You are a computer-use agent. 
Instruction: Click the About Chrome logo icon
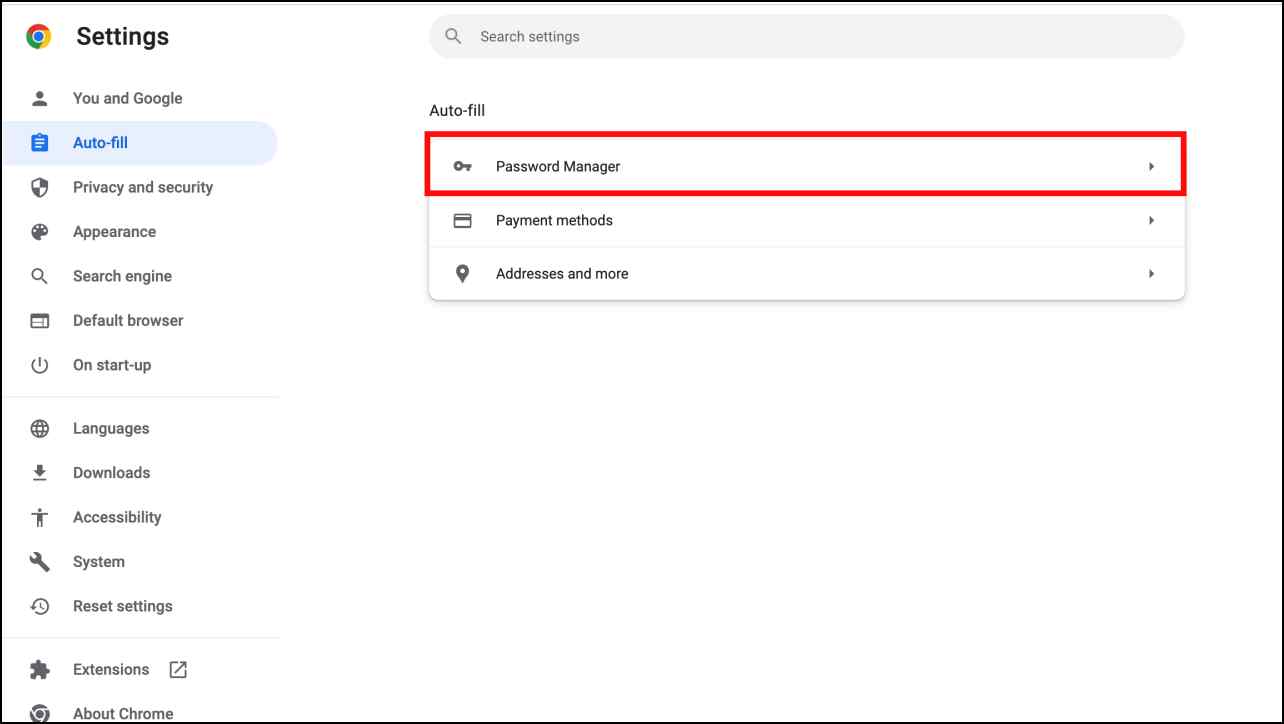[39, 714]
